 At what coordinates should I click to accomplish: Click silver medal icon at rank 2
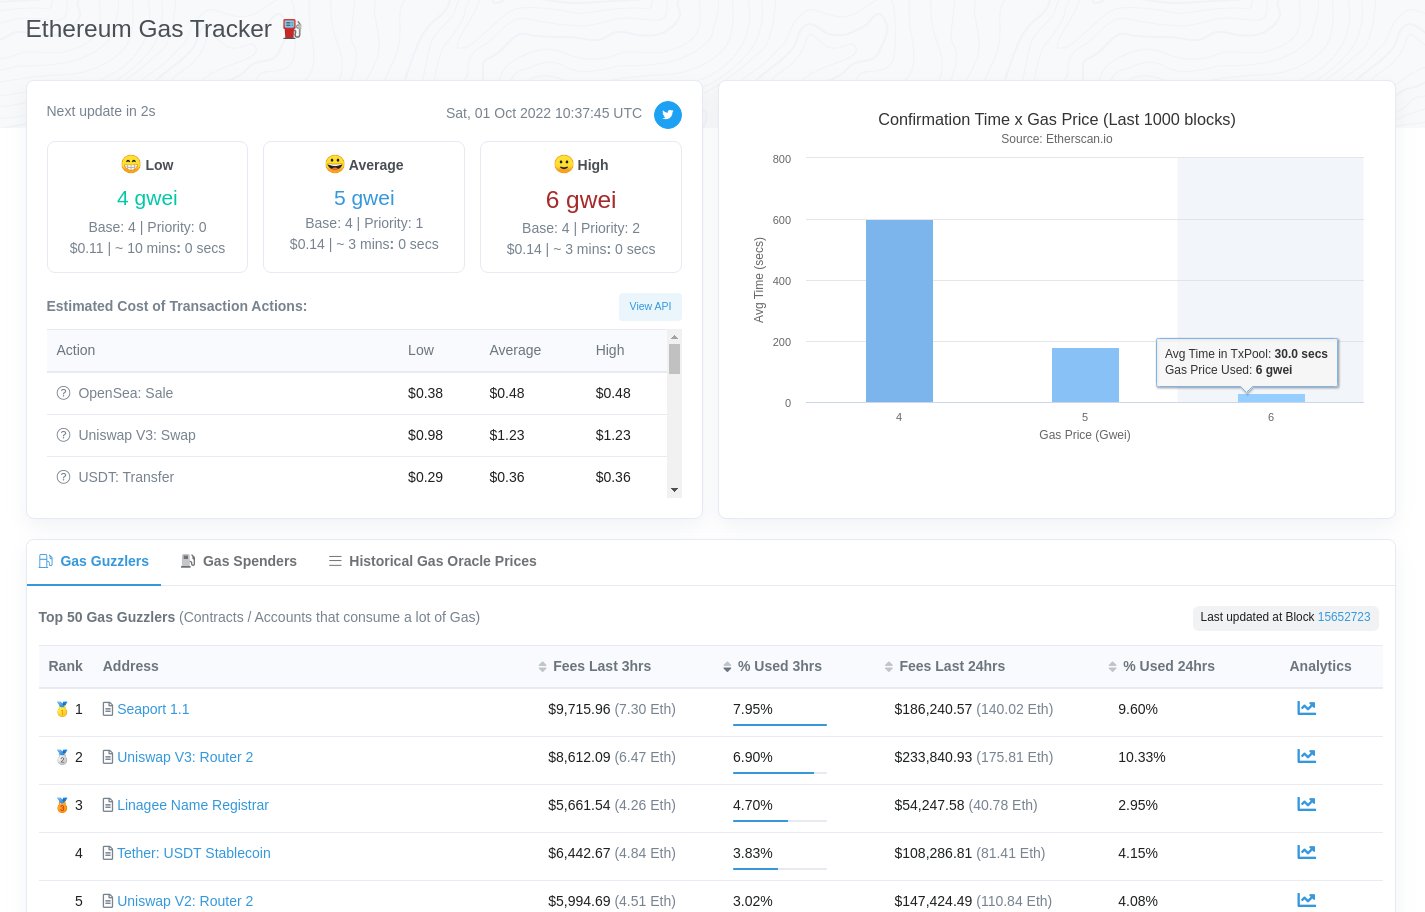(62, 757)
